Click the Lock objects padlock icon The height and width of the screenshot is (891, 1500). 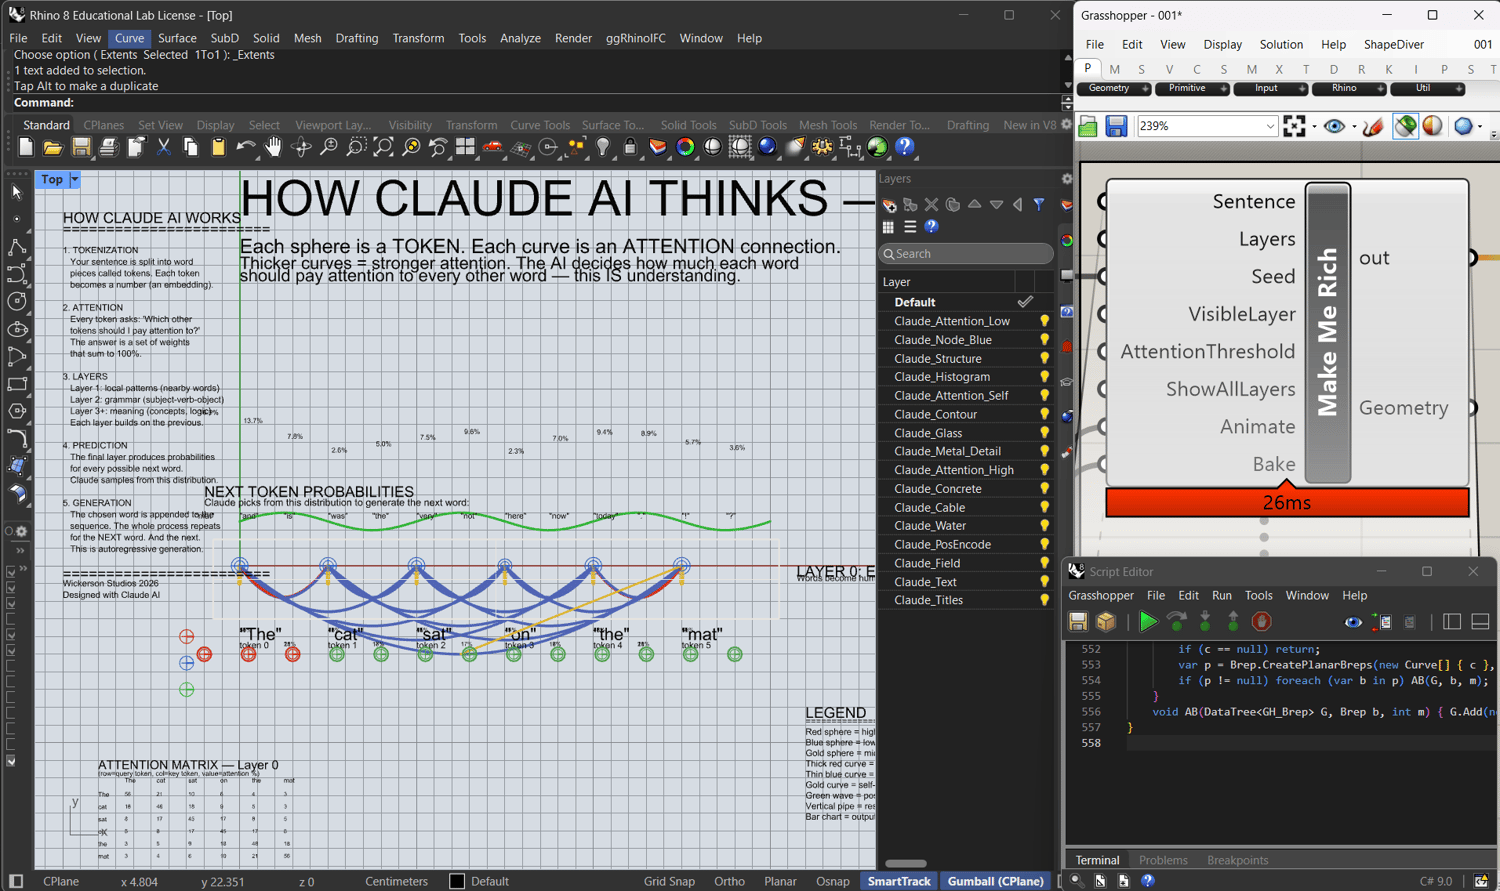[630, 148]
